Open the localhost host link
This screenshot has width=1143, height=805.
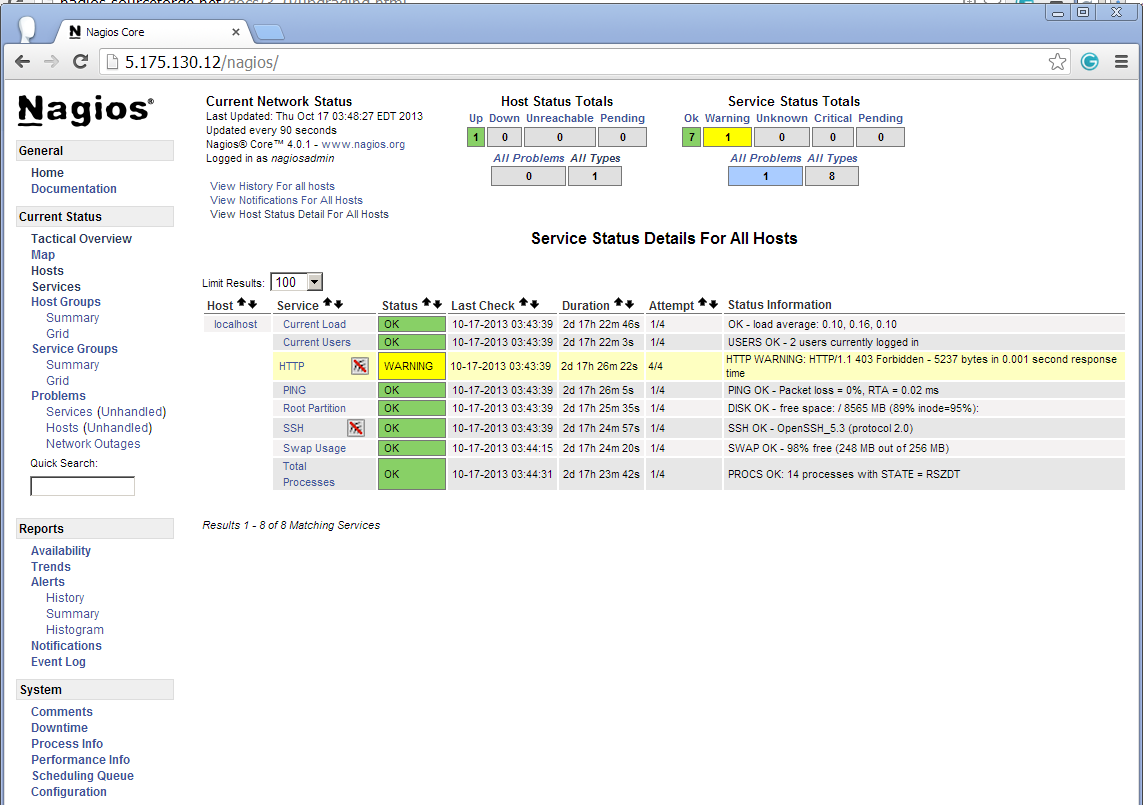(x=235, y=324)
